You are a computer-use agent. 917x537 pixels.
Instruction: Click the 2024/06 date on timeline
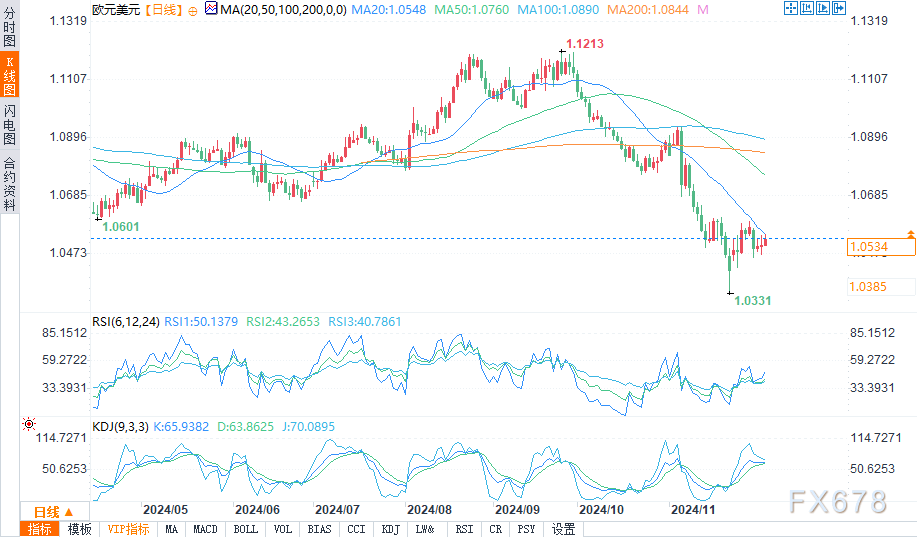pos(257,510)
